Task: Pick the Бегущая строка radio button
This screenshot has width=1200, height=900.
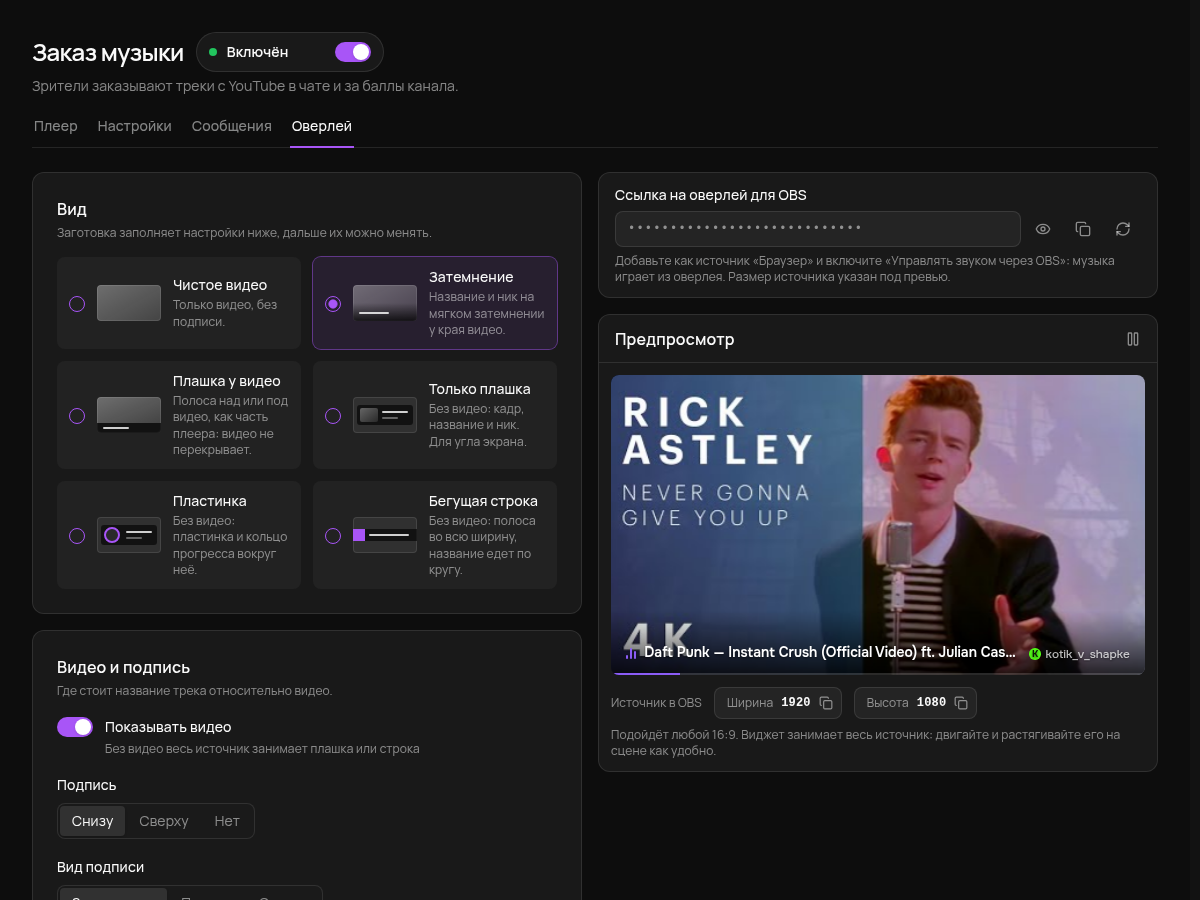Action: tap(333, 536)
